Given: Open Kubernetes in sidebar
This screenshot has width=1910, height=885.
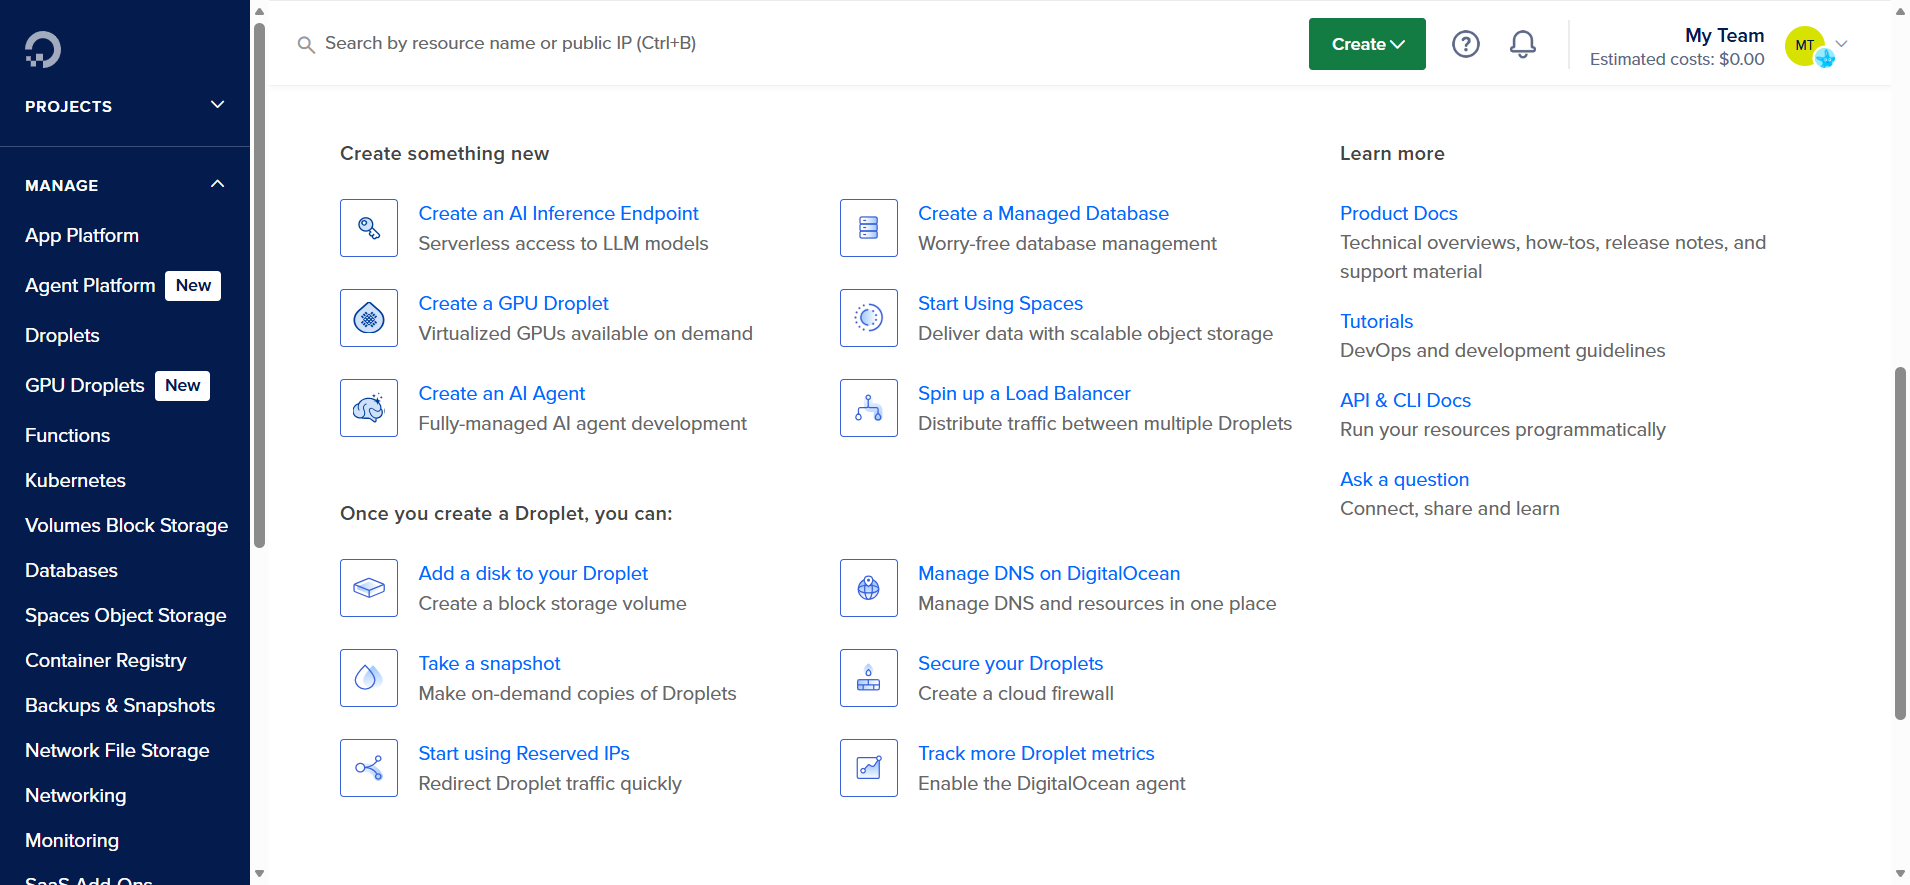Looking at the screenshot, I should pos(75,480).
